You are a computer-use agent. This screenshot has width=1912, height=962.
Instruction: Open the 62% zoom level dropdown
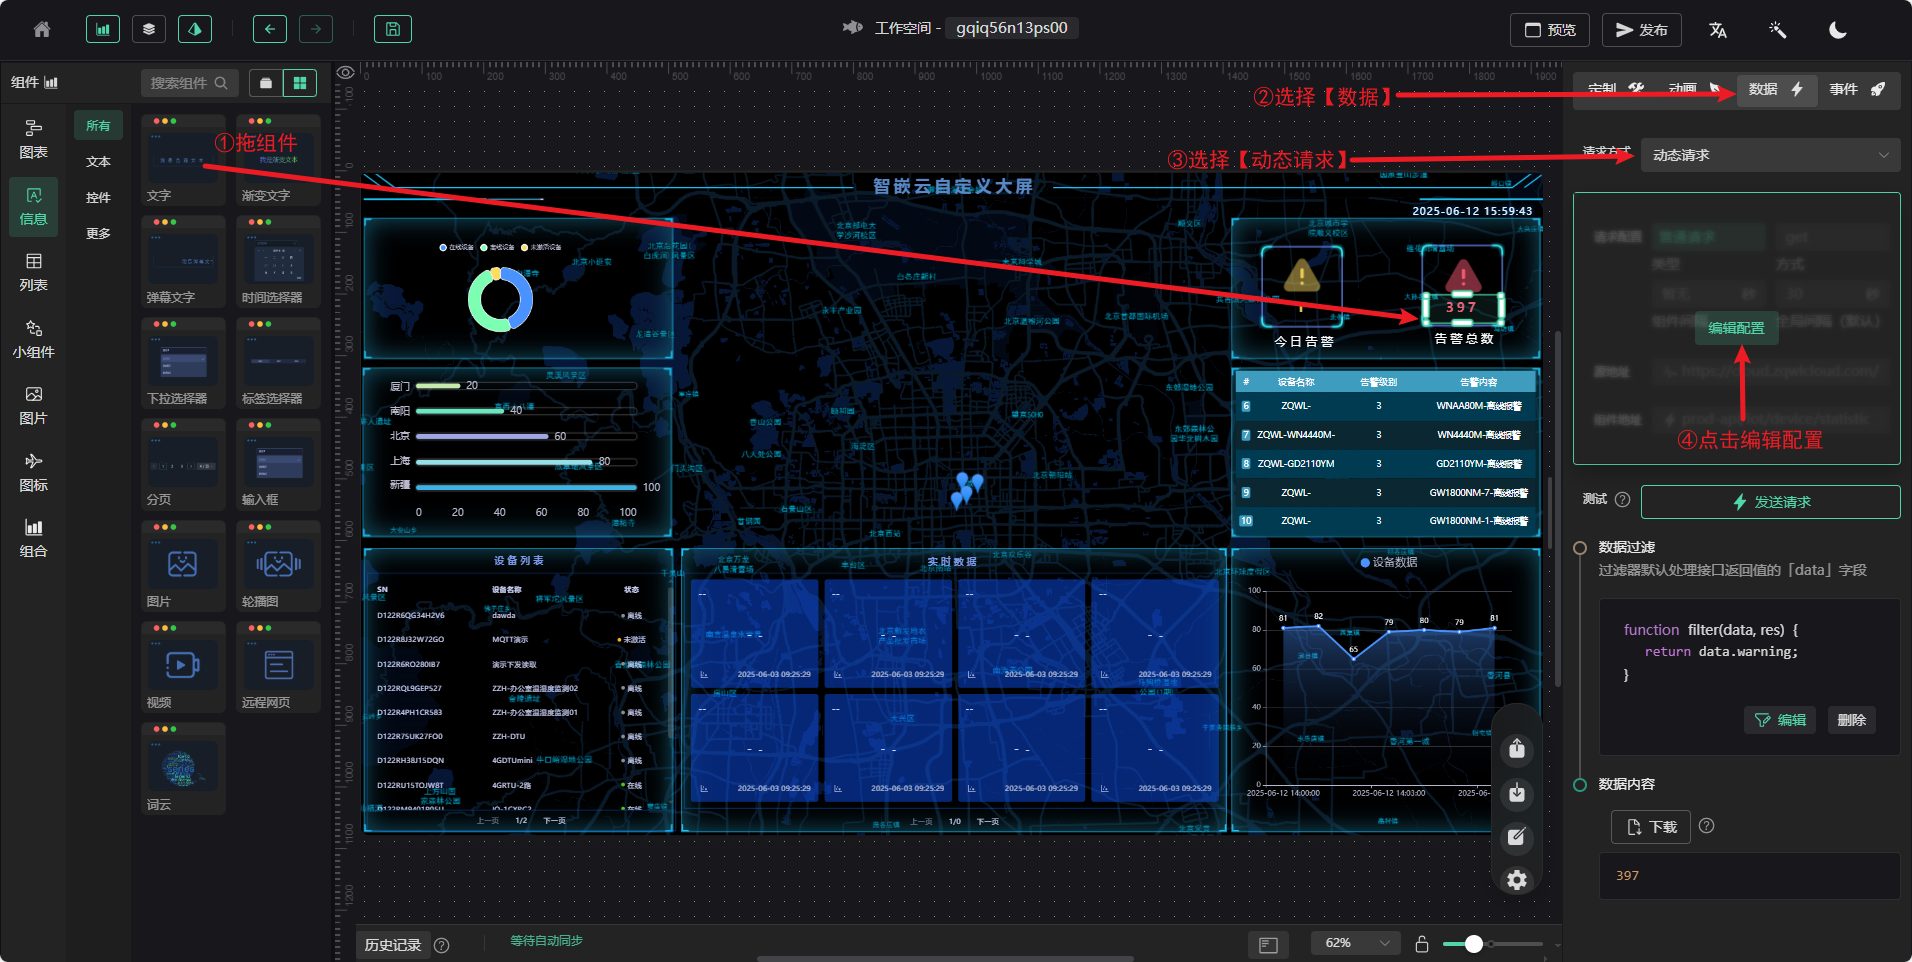click(1355, 943)
